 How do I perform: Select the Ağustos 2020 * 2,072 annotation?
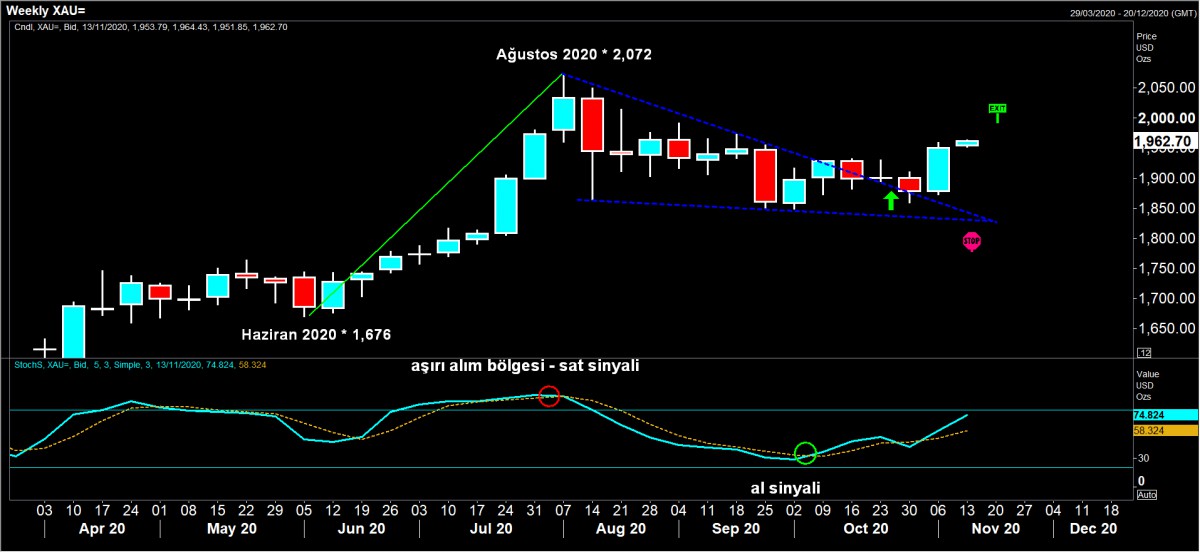574,55
